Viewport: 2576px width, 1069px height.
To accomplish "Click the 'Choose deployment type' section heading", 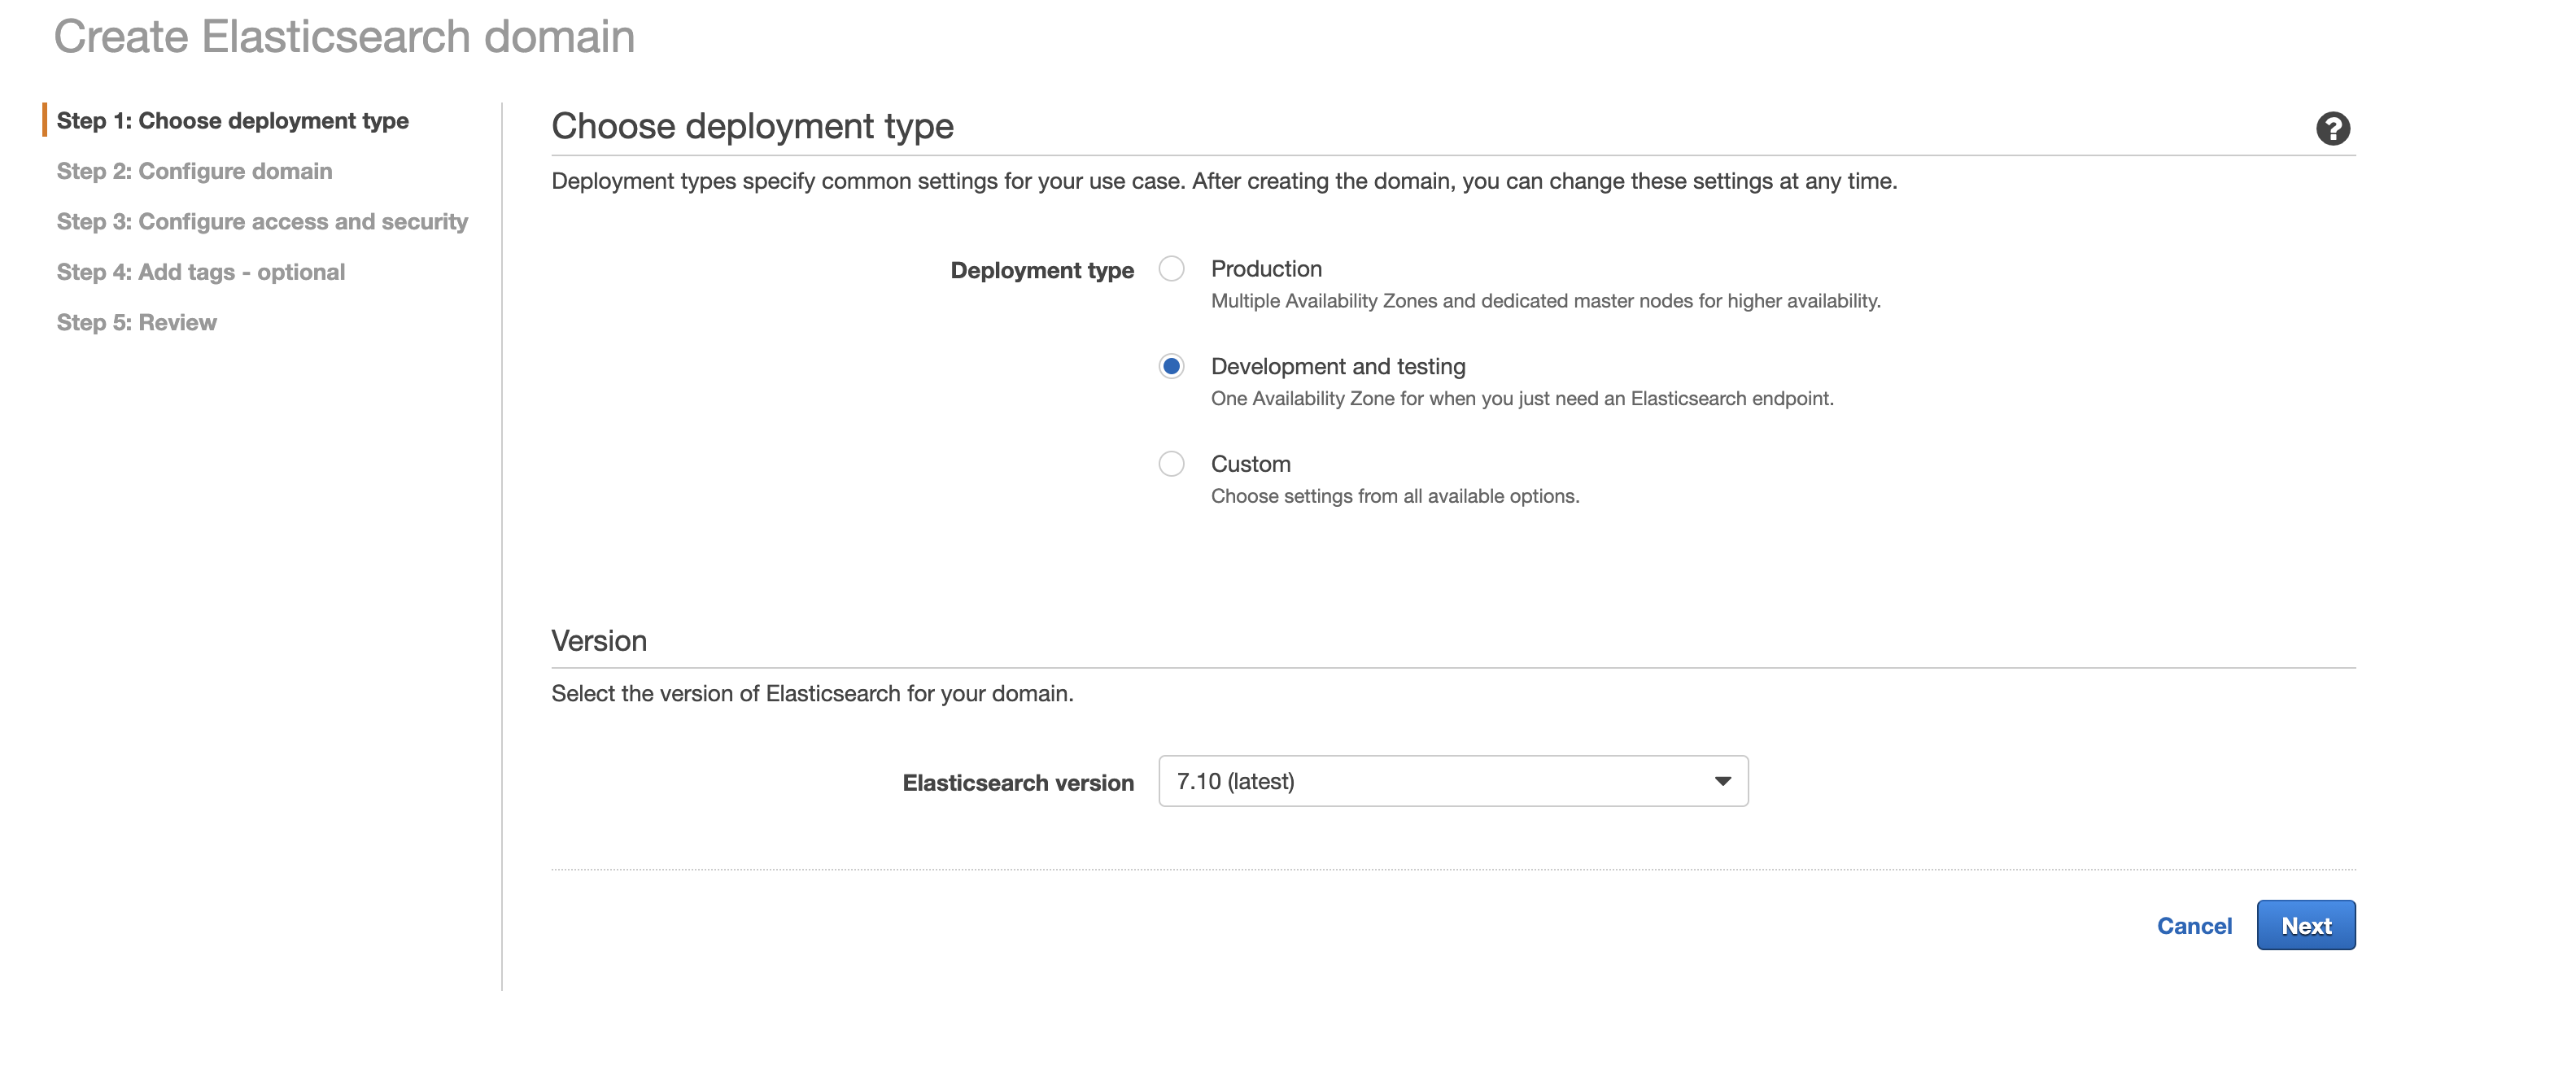I will pyautogui.click(x=752, y=127).
